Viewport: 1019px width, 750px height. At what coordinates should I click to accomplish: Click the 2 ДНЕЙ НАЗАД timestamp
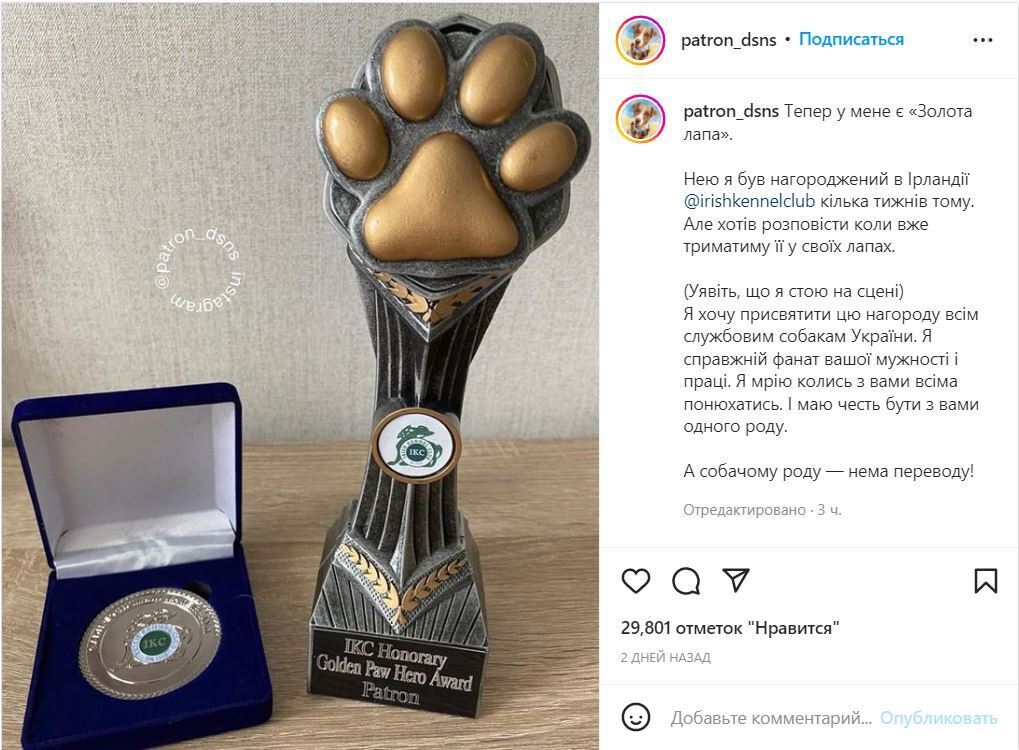[665, 658]
